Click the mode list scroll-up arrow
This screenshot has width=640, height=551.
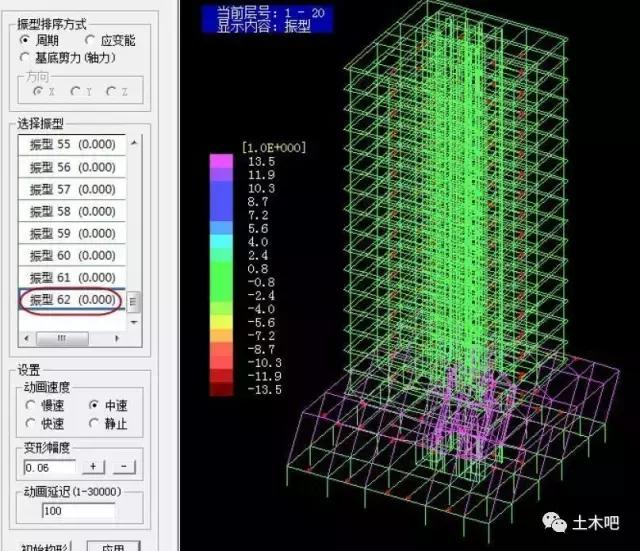click(134, 143)
